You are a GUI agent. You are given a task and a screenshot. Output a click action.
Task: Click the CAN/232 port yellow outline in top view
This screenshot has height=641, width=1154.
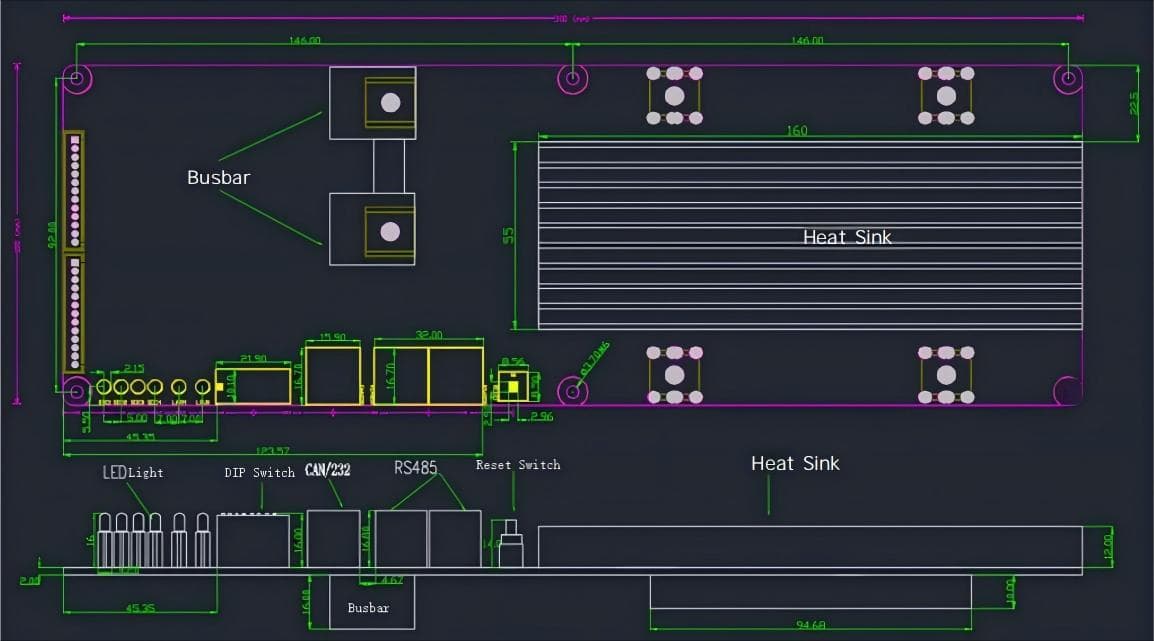tap(333, 376)
